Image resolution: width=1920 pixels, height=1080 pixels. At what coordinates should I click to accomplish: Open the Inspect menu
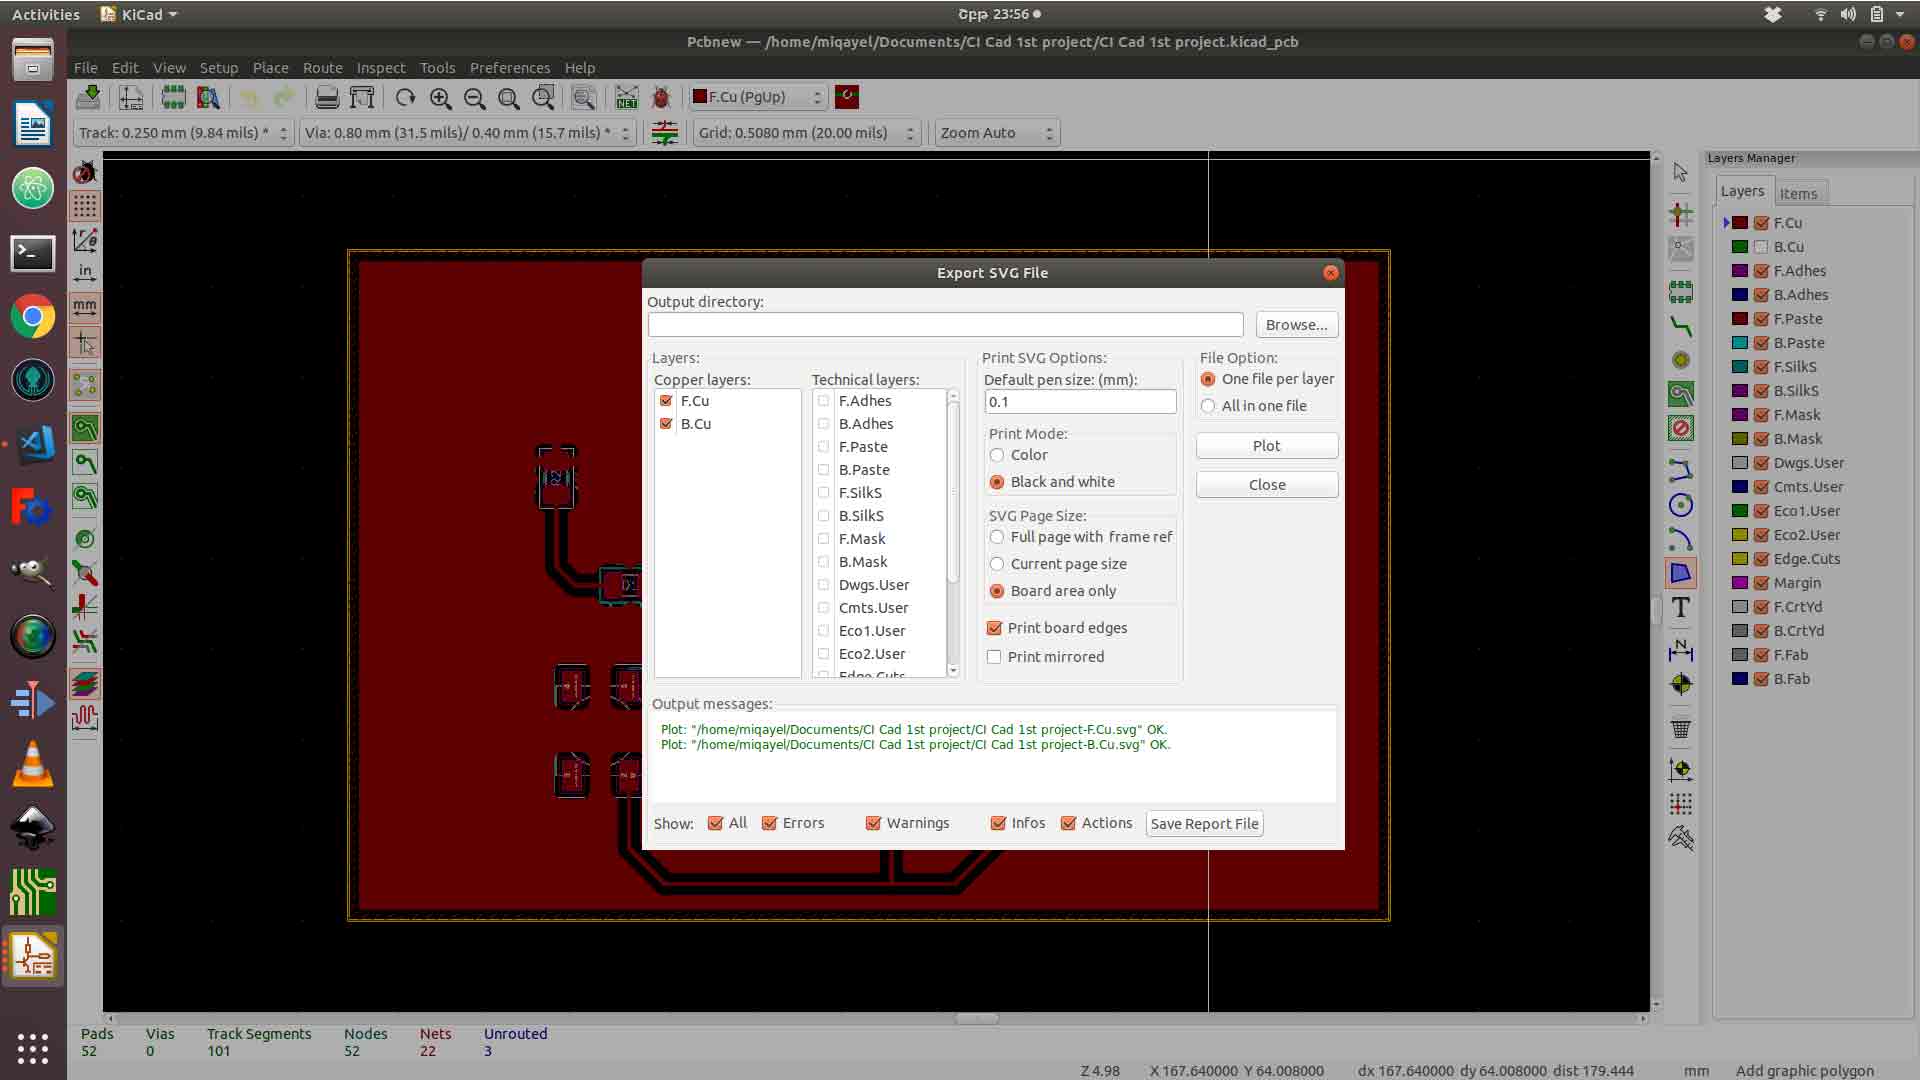[x=380, y=68]
